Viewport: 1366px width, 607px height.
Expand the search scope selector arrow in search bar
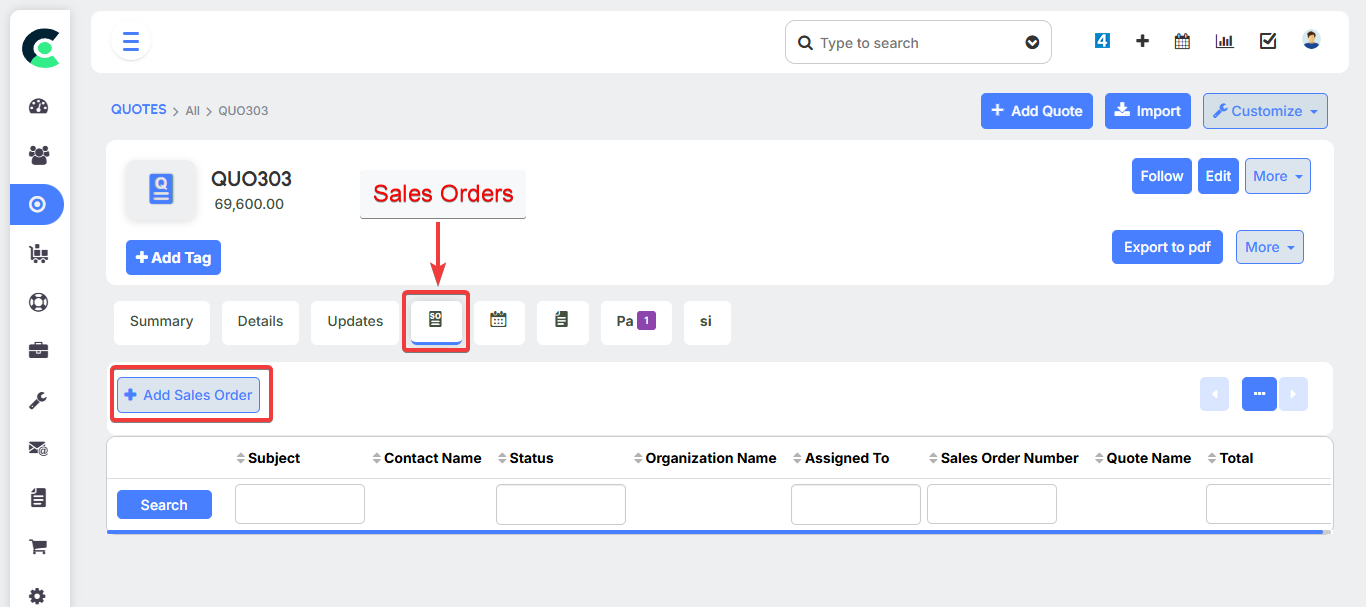pos(1032,42)
